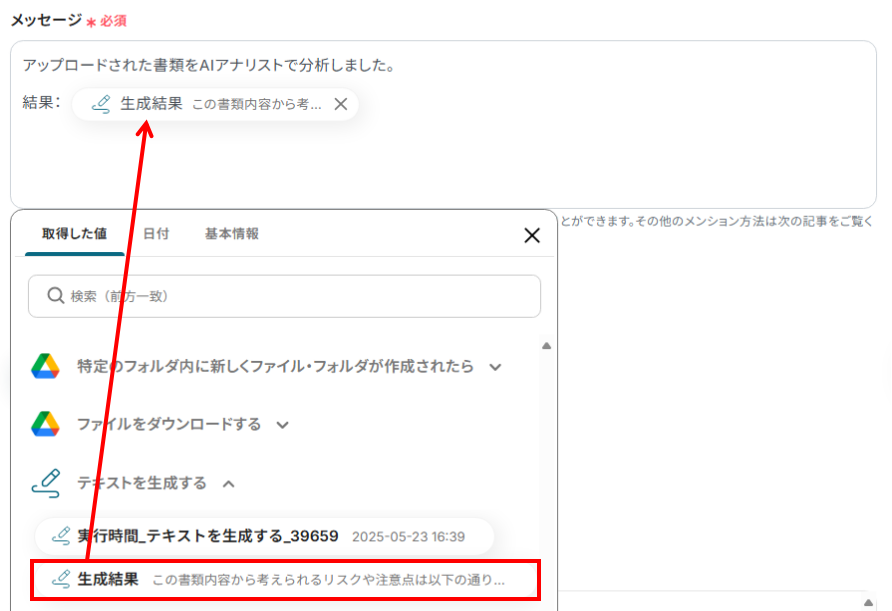The width and height of the screenshot is (892, 611).
Task: Close the value picker popup
Action: 532,235
